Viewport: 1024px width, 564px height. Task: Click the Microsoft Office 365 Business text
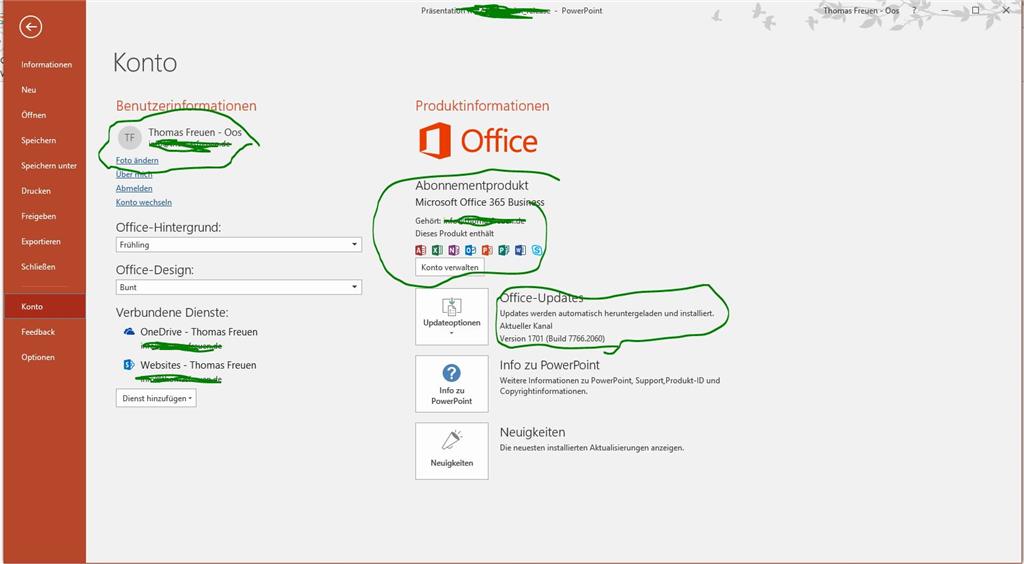click(x=480, y=202)
